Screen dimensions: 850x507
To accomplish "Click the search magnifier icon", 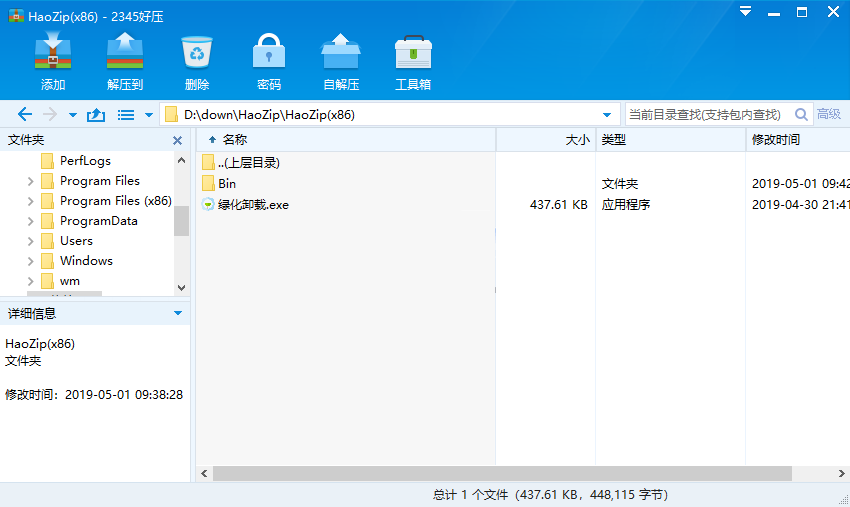I will (x=801, y=115).
